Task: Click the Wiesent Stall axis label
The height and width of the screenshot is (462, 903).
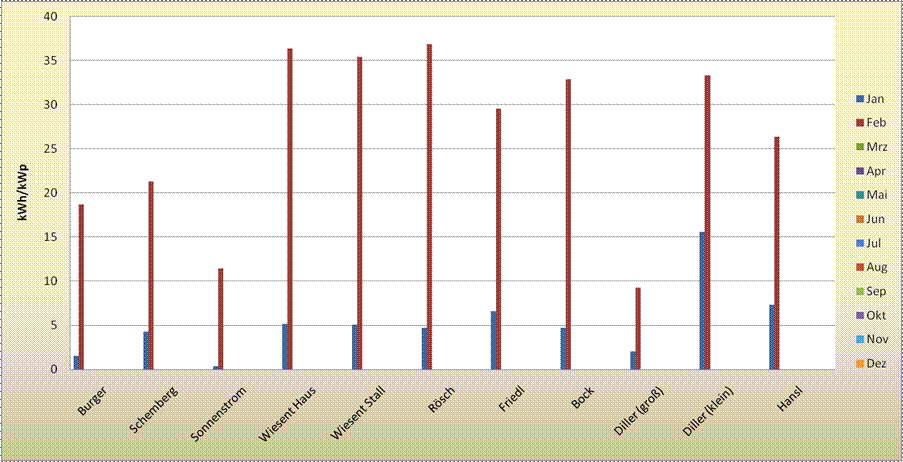Action: coord(358,413)
